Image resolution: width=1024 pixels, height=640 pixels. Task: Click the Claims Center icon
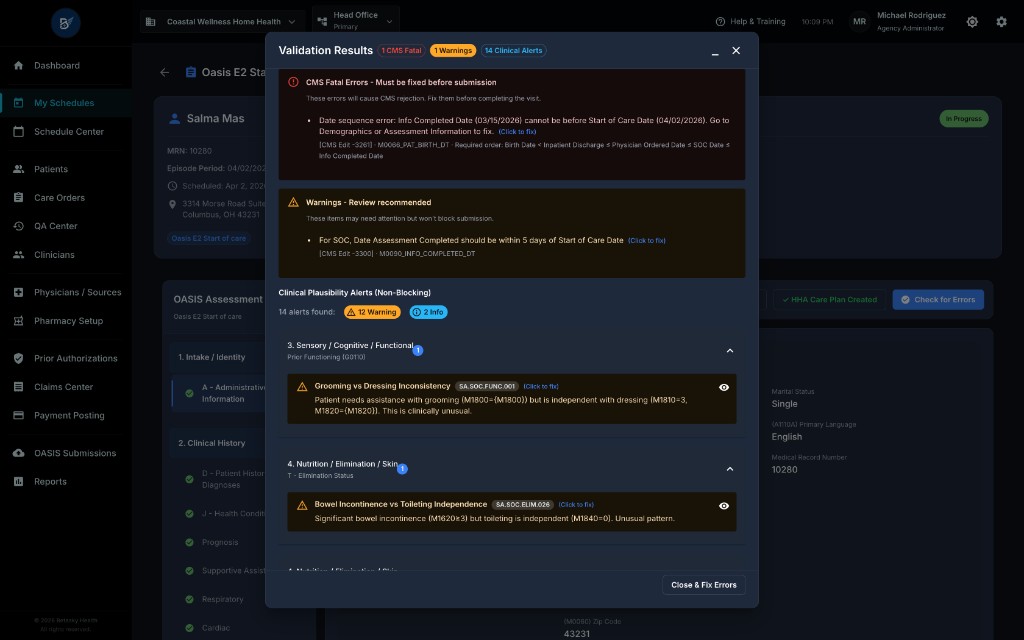pyautogui.click(x=18, y=387)
